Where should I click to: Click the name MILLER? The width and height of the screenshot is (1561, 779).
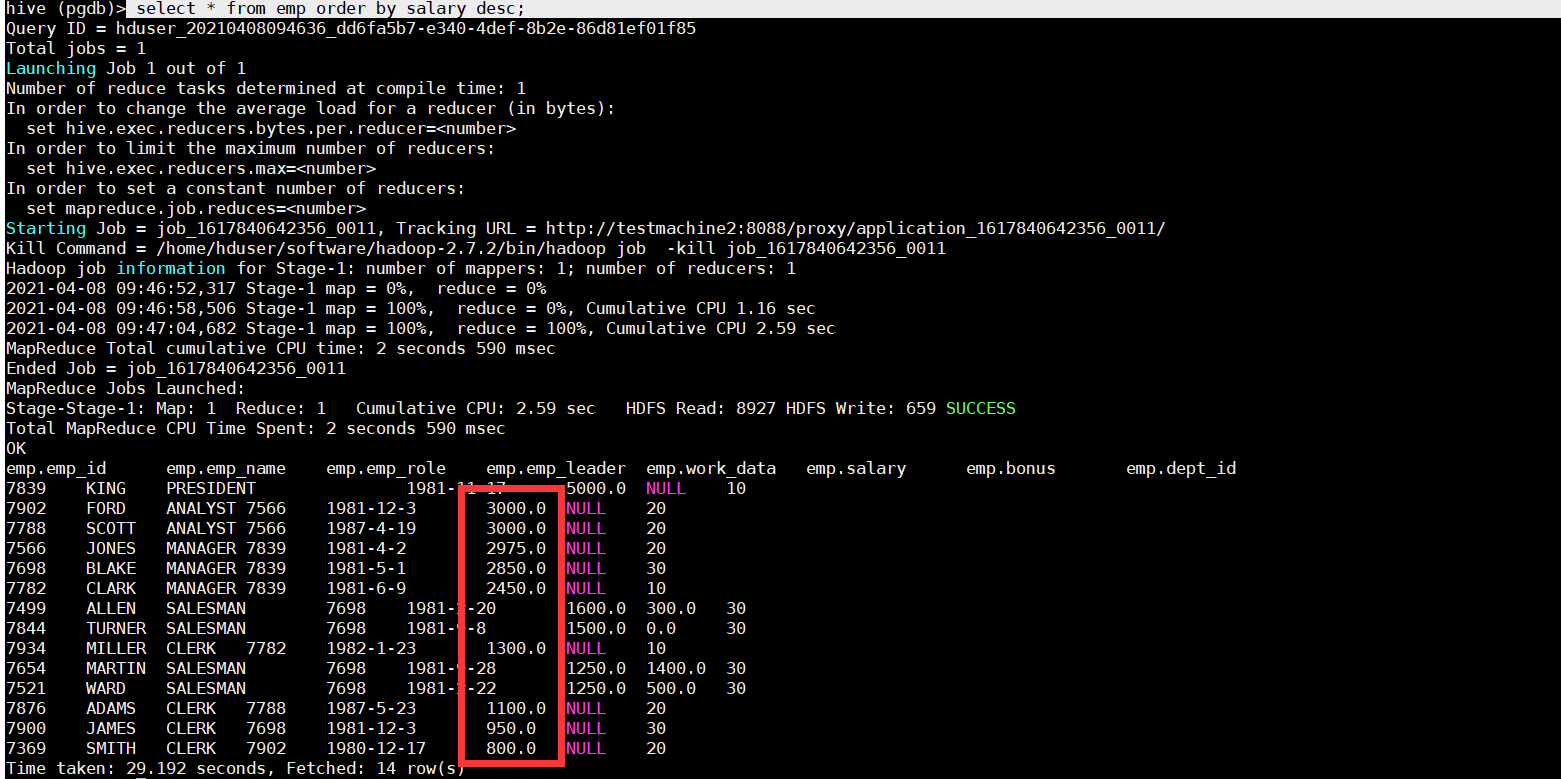pyautogui.click(x=116, y=648)
